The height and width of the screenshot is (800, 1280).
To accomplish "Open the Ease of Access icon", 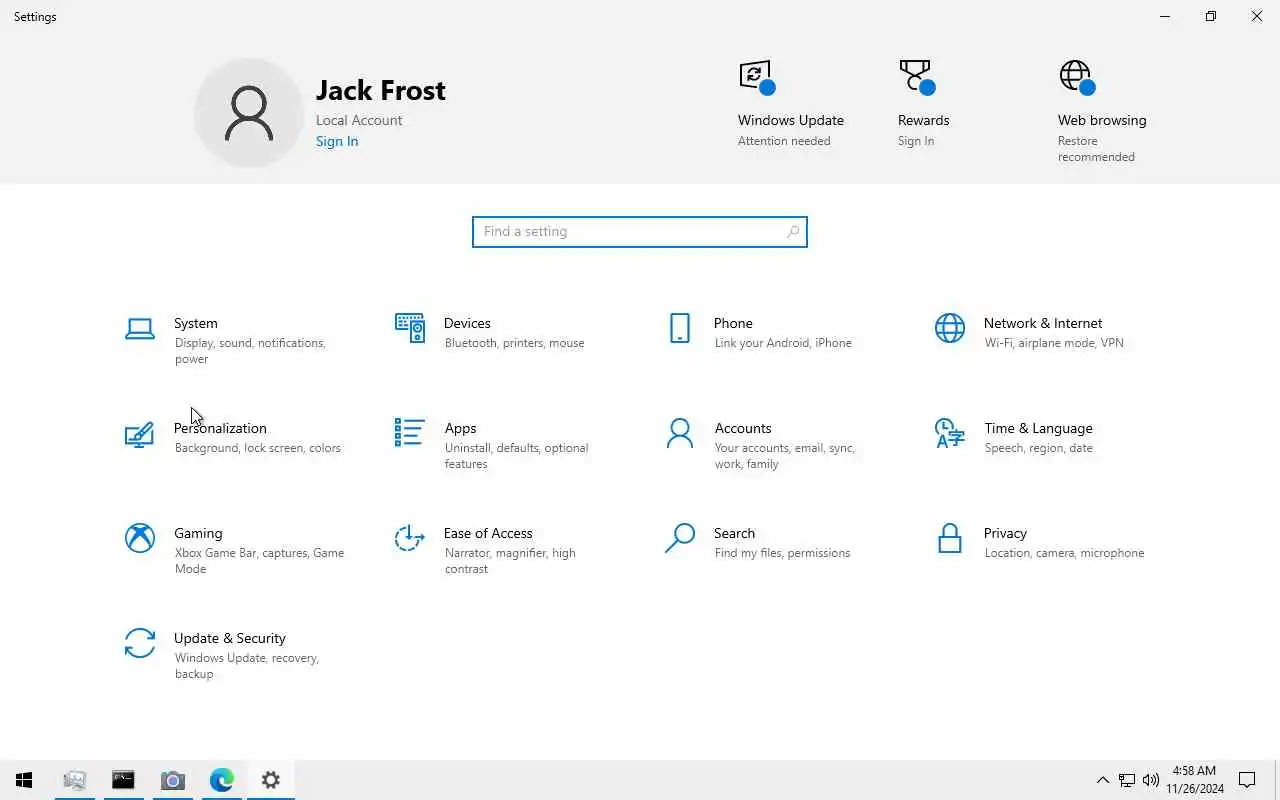I will 410,538.
